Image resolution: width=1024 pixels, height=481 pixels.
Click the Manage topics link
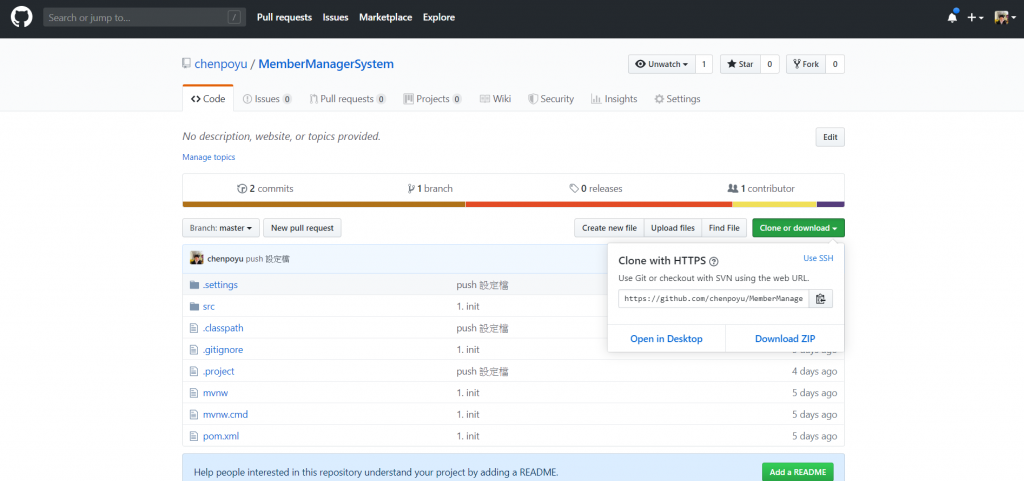(209, 157)
